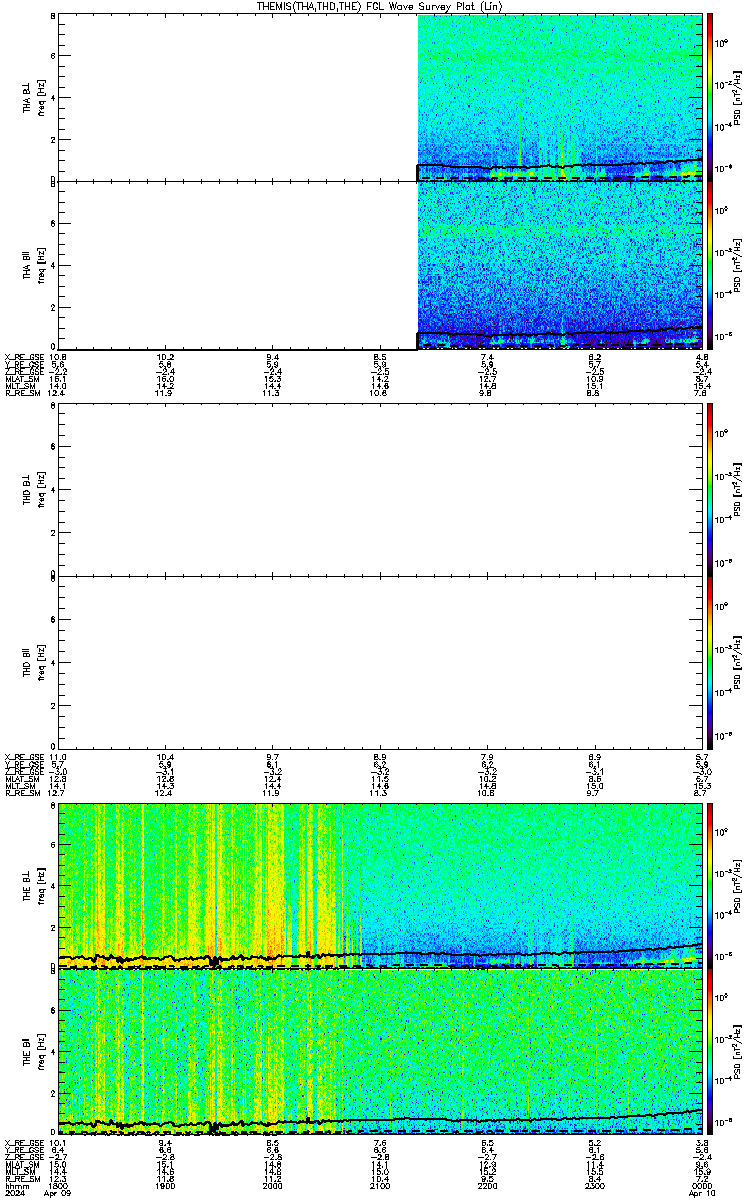The width and height of the screenshot is (750, 1200).
Task: Select the THE B-parallel spectrogram panel
Action: tap(380, 1051)
